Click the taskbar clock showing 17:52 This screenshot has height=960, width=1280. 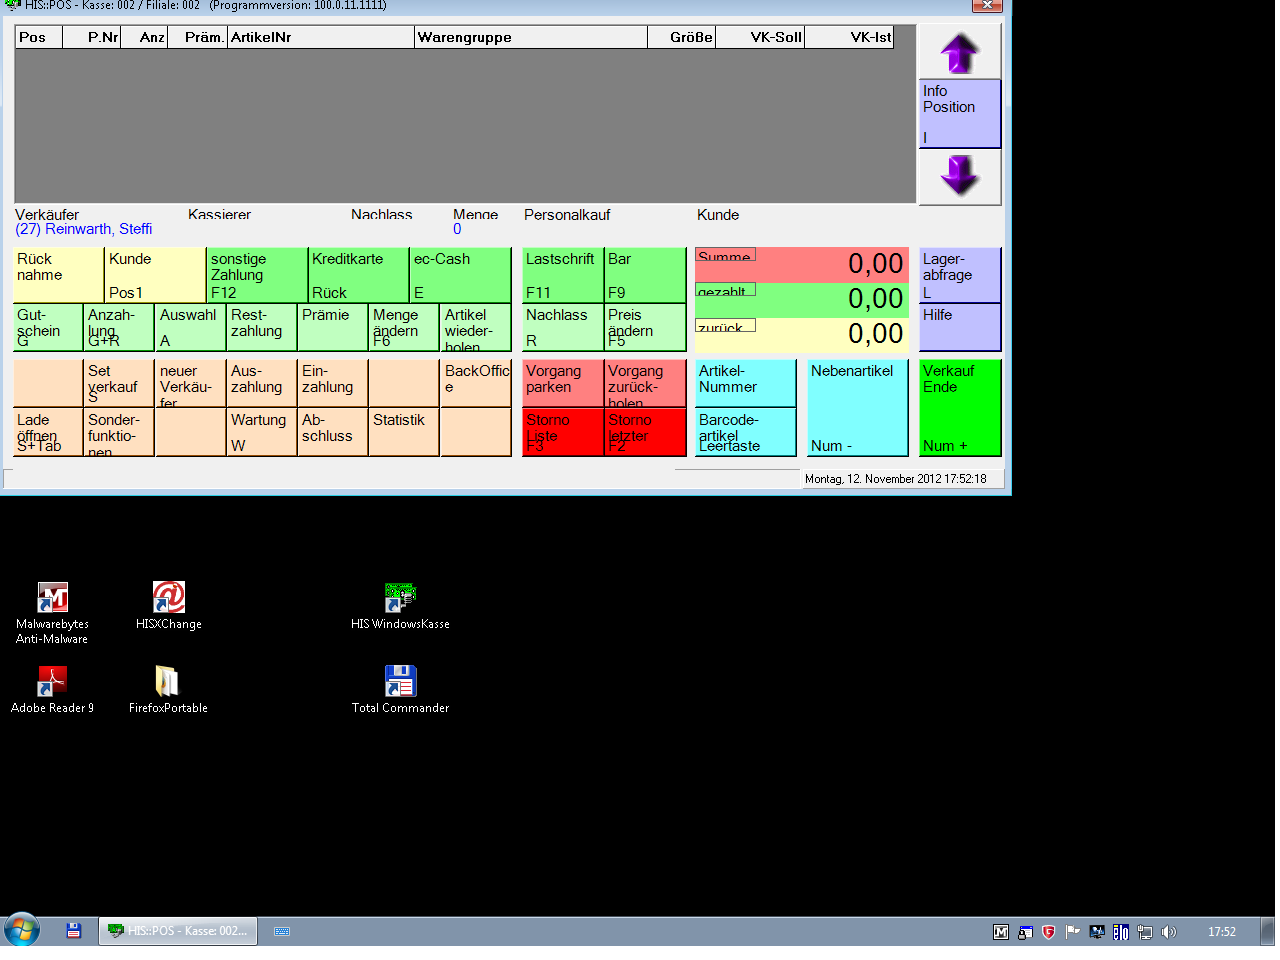1222,932
